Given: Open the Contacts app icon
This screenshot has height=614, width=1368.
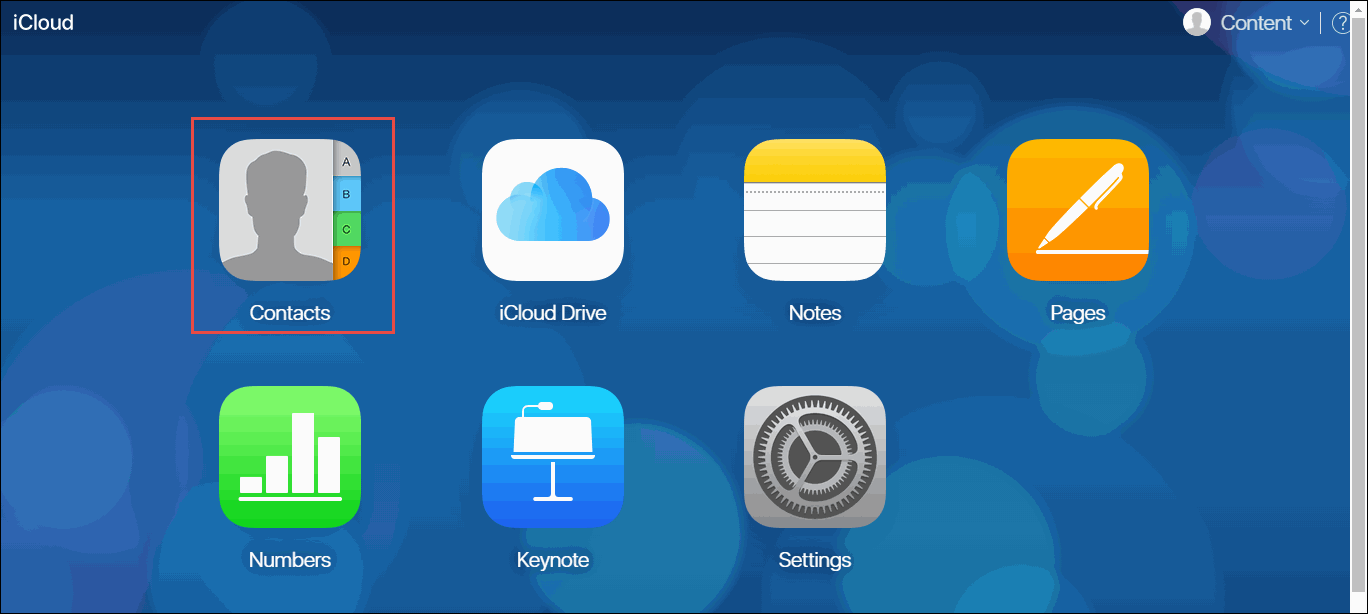Looking at the screenshot, I should tap(290, 210).
